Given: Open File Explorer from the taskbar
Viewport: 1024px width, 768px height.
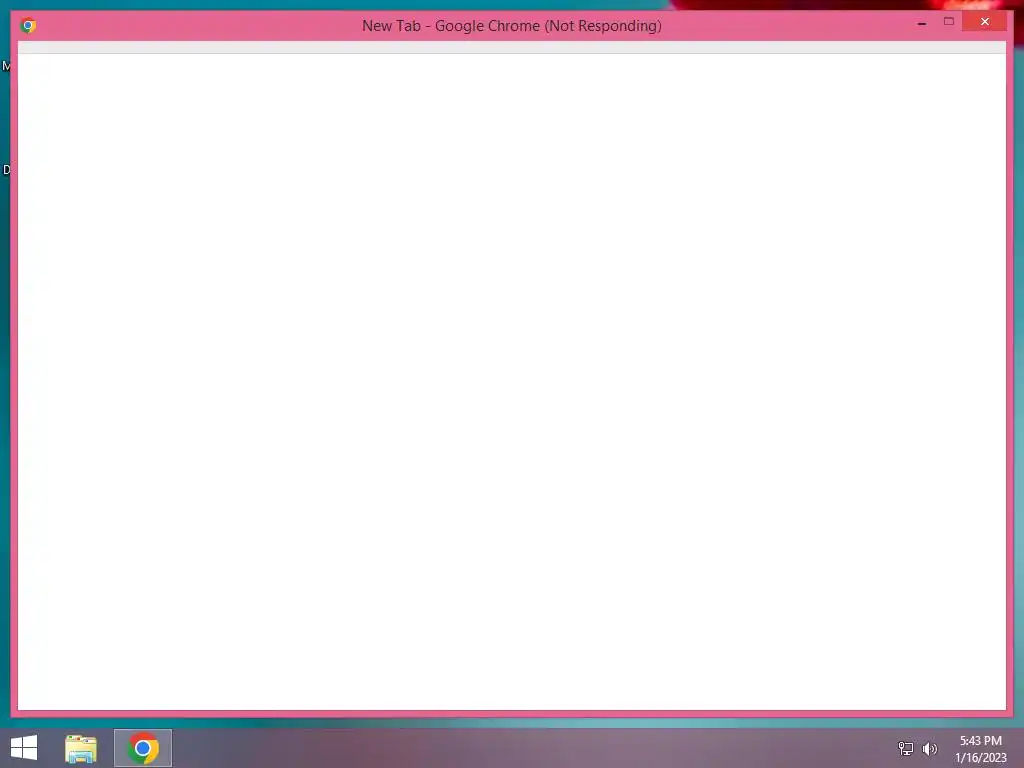Looking at the screenshot, I should pyautogui.click(x=81, y=748).
